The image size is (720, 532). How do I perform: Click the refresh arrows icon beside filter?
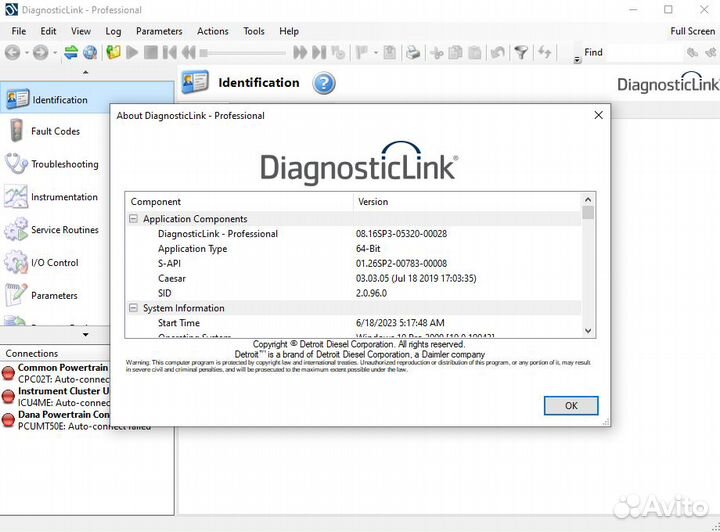click(545, 52)
